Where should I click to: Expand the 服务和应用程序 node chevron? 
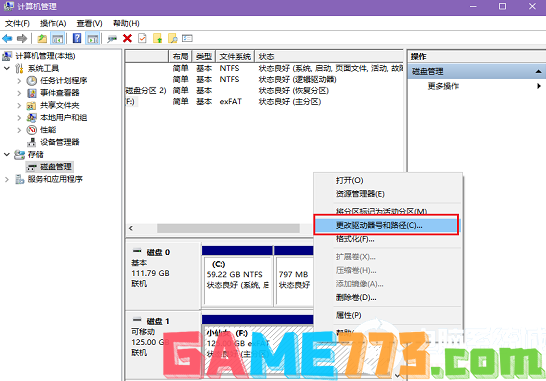(7, 179)
